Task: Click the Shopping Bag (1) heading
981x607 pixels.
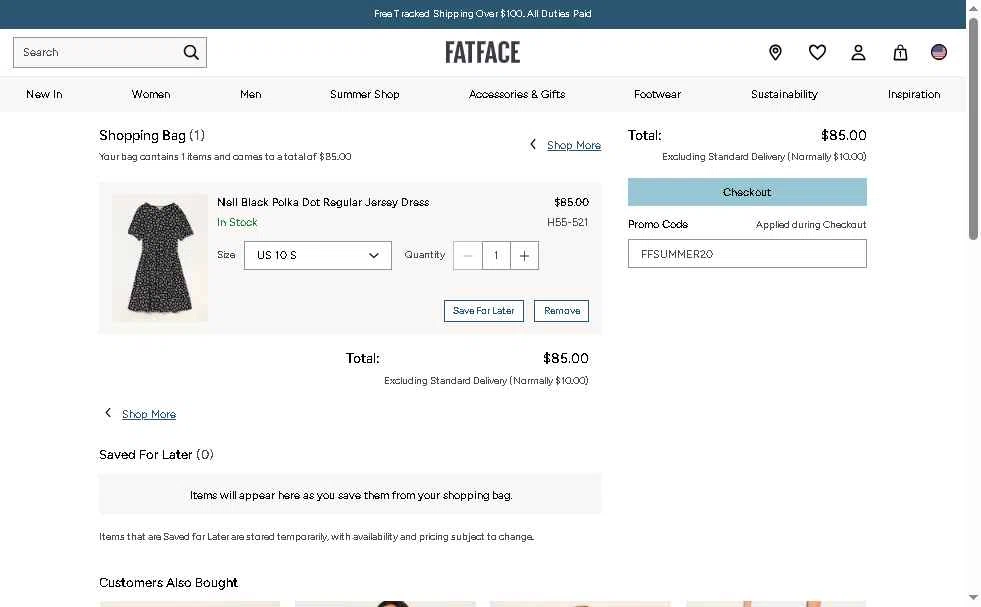Action: click(x=152, y=136)
